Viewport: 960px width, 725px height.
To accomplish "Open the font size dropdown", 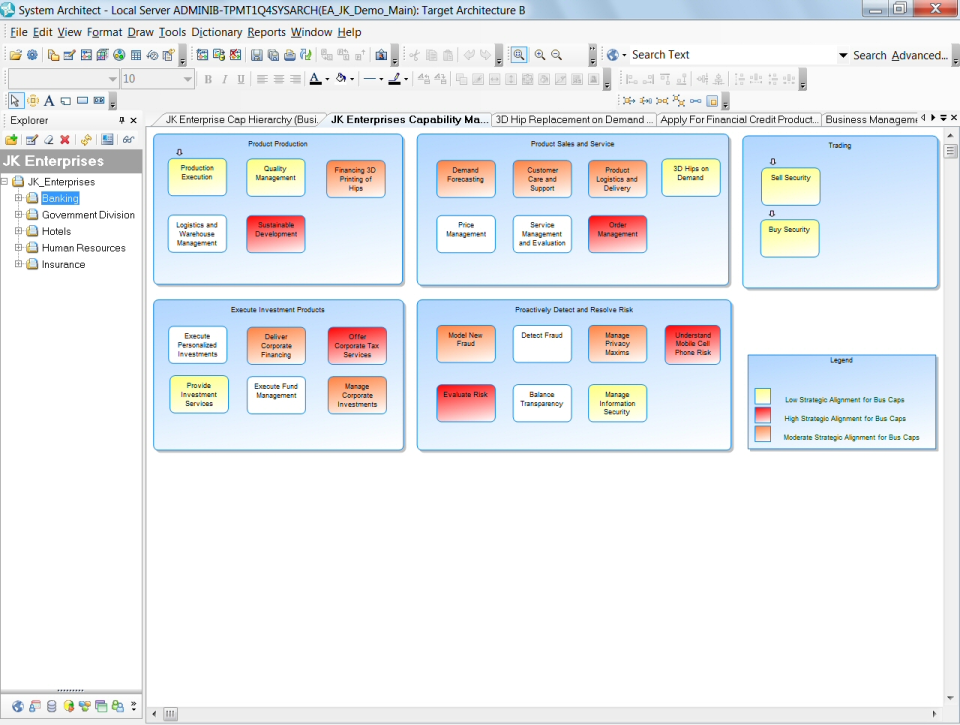I will coord(189,77).
